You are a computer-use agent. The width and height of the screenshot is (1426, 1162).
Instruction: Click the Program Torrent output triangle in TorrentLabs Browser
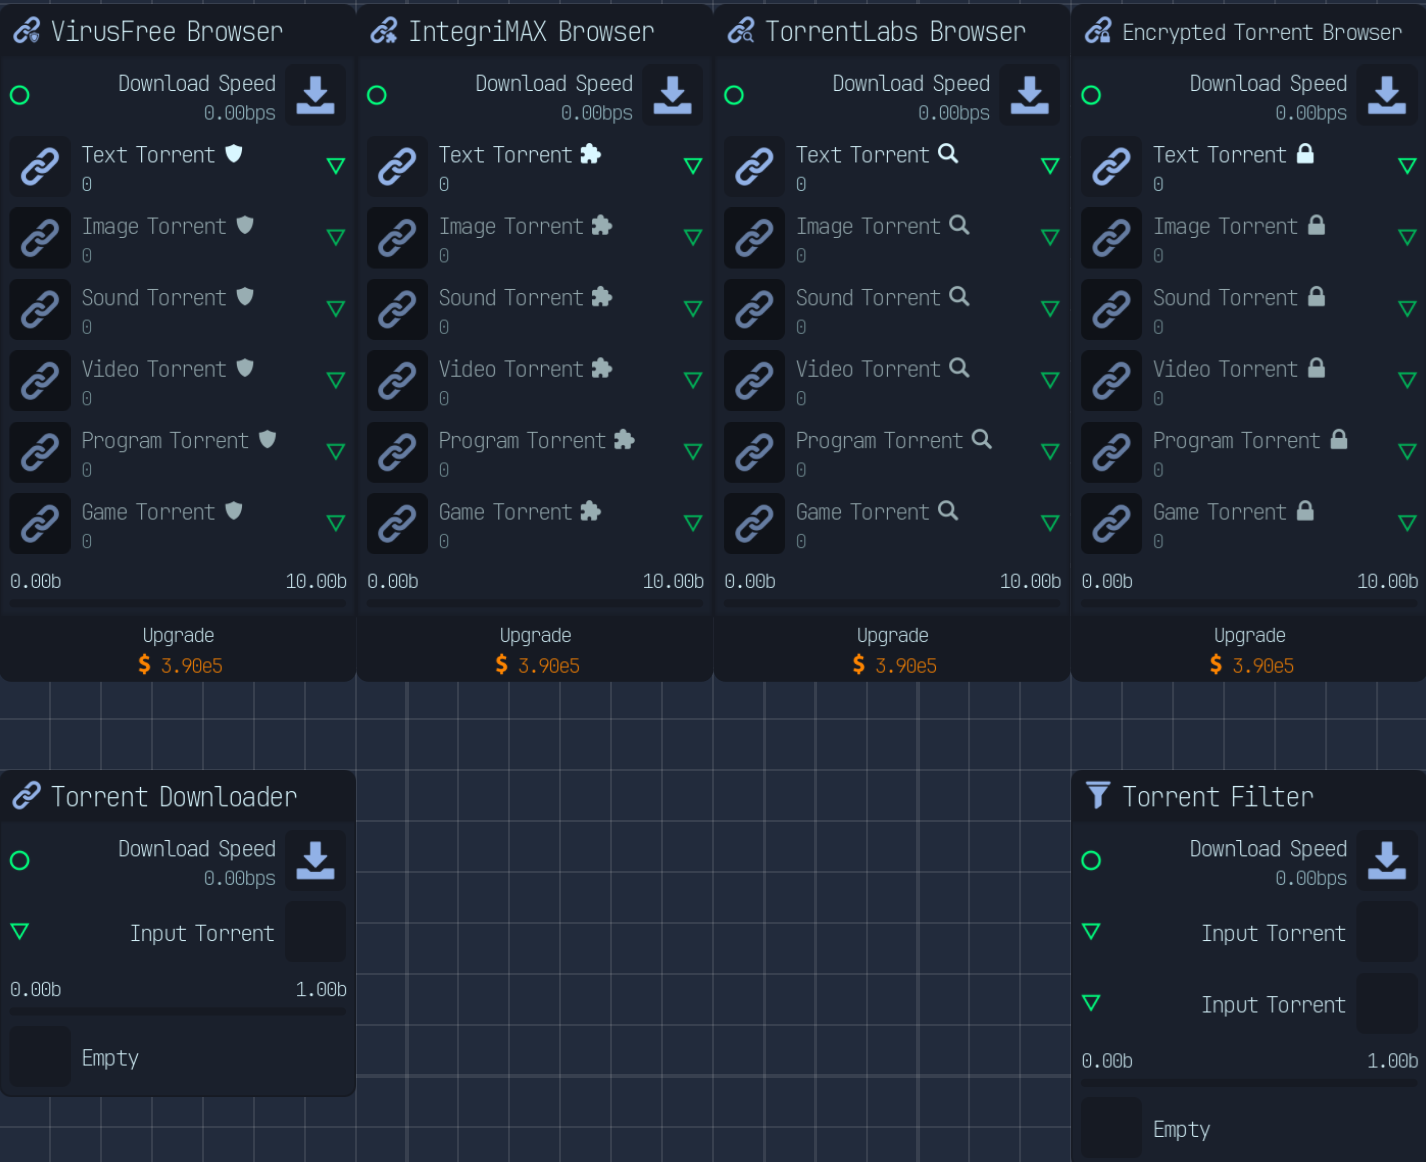(x=1050, y=452)
